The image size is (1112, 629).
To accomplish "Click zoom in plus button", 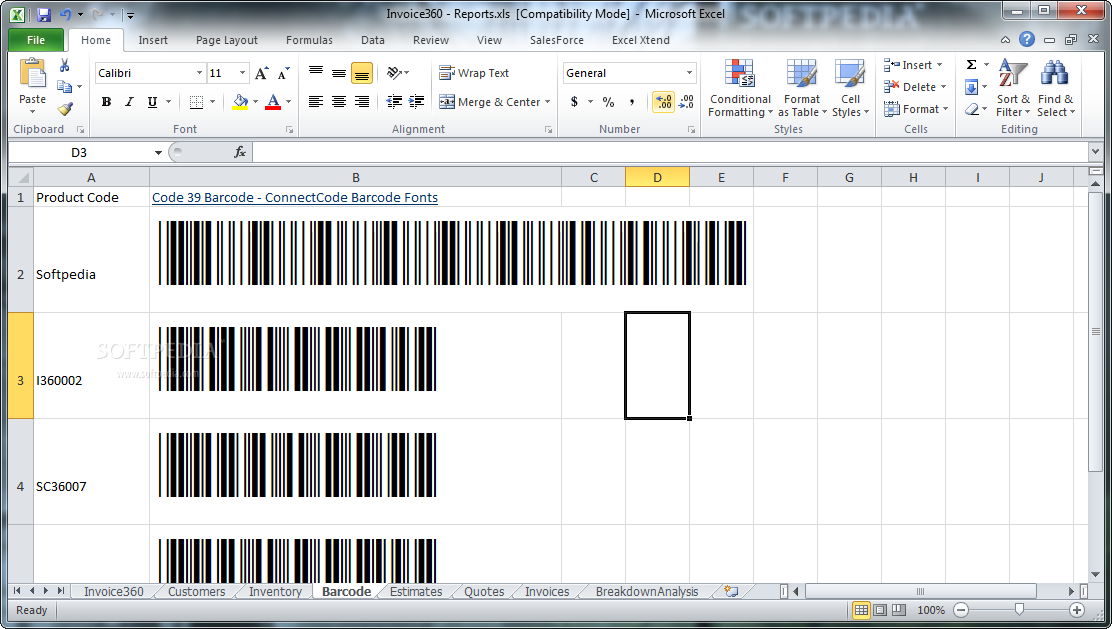I will click(1077, 610).
